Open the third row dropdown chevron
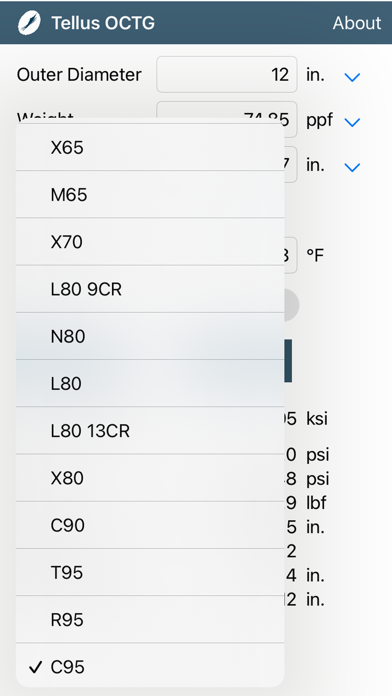This screenshot has width=392, height=696. coord(352,167)
